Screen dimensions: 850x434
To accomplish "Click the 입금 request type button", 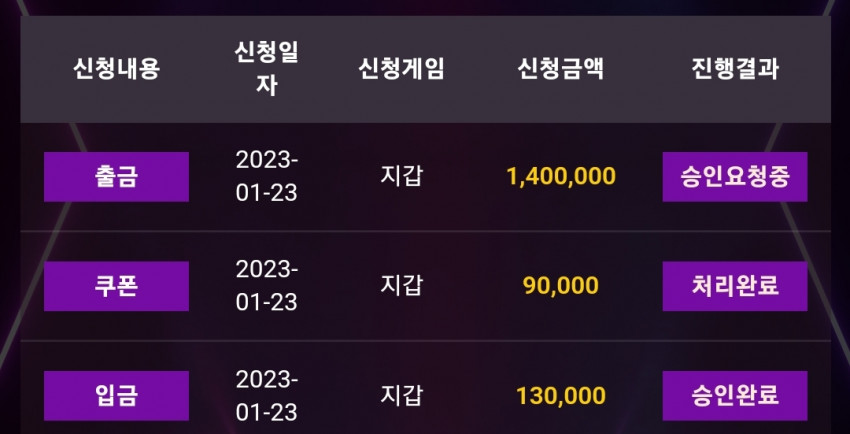I will 116,396.
